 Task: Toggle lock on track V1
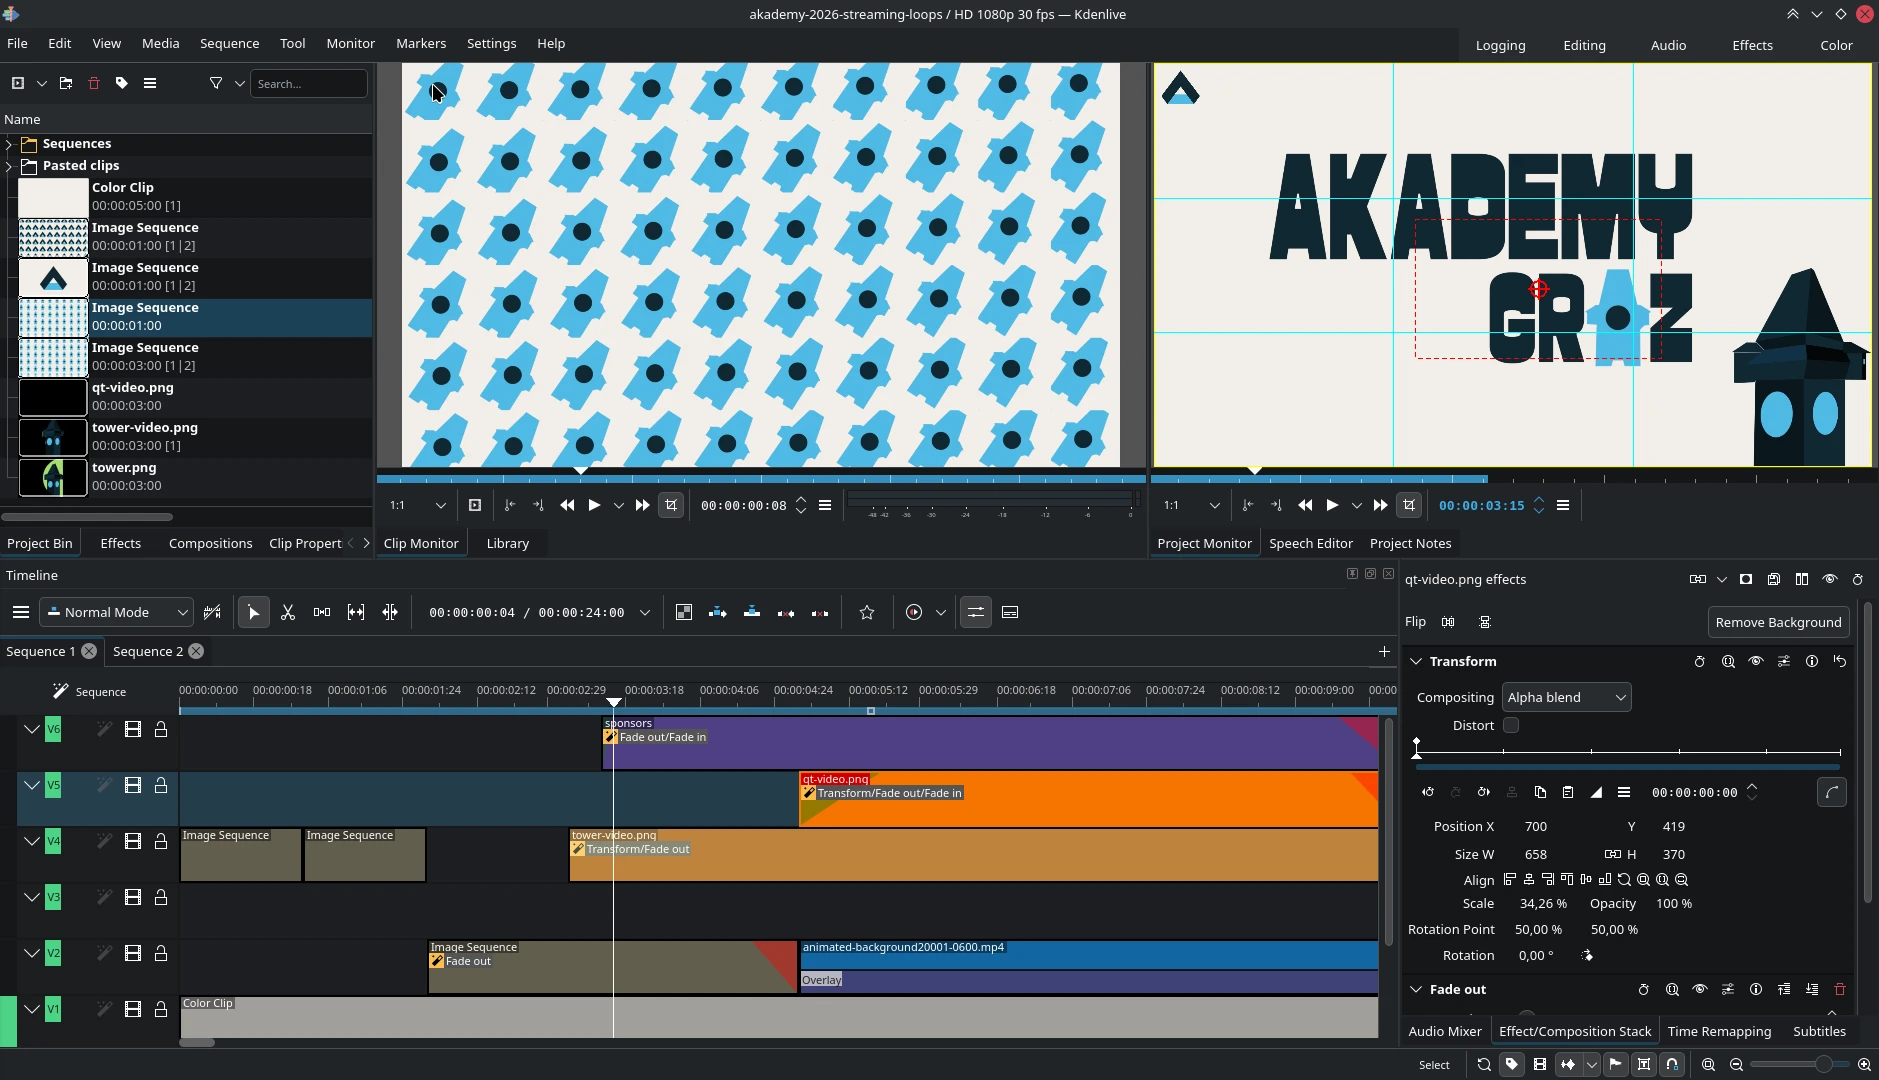[160, 1010]
